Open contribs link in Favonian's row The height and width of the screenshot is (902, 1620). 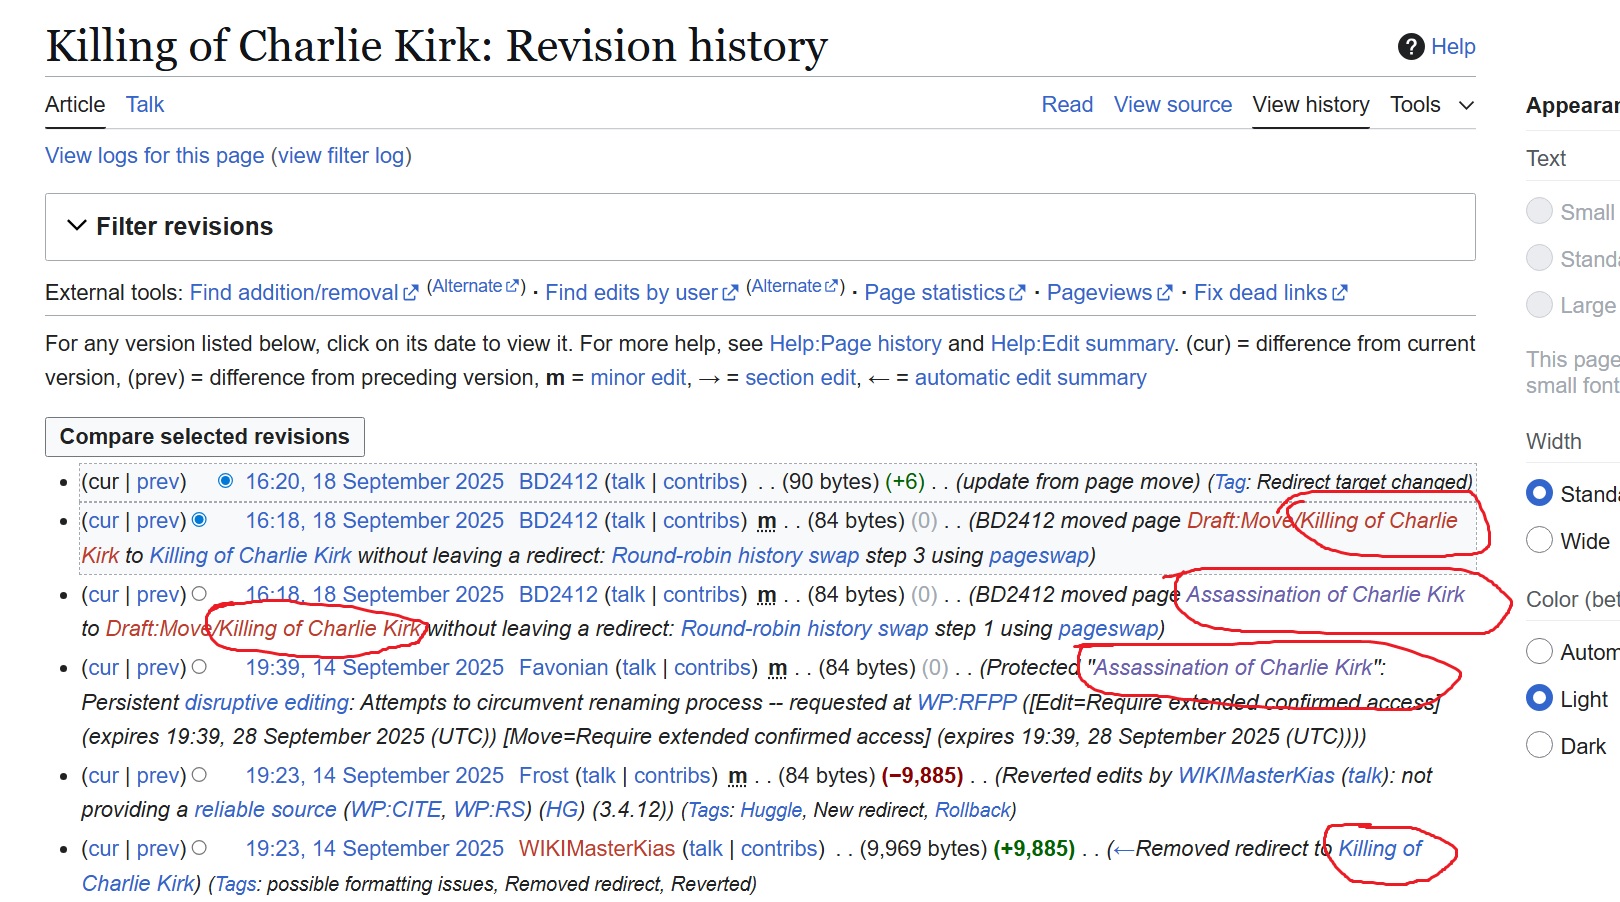(712, 668)
